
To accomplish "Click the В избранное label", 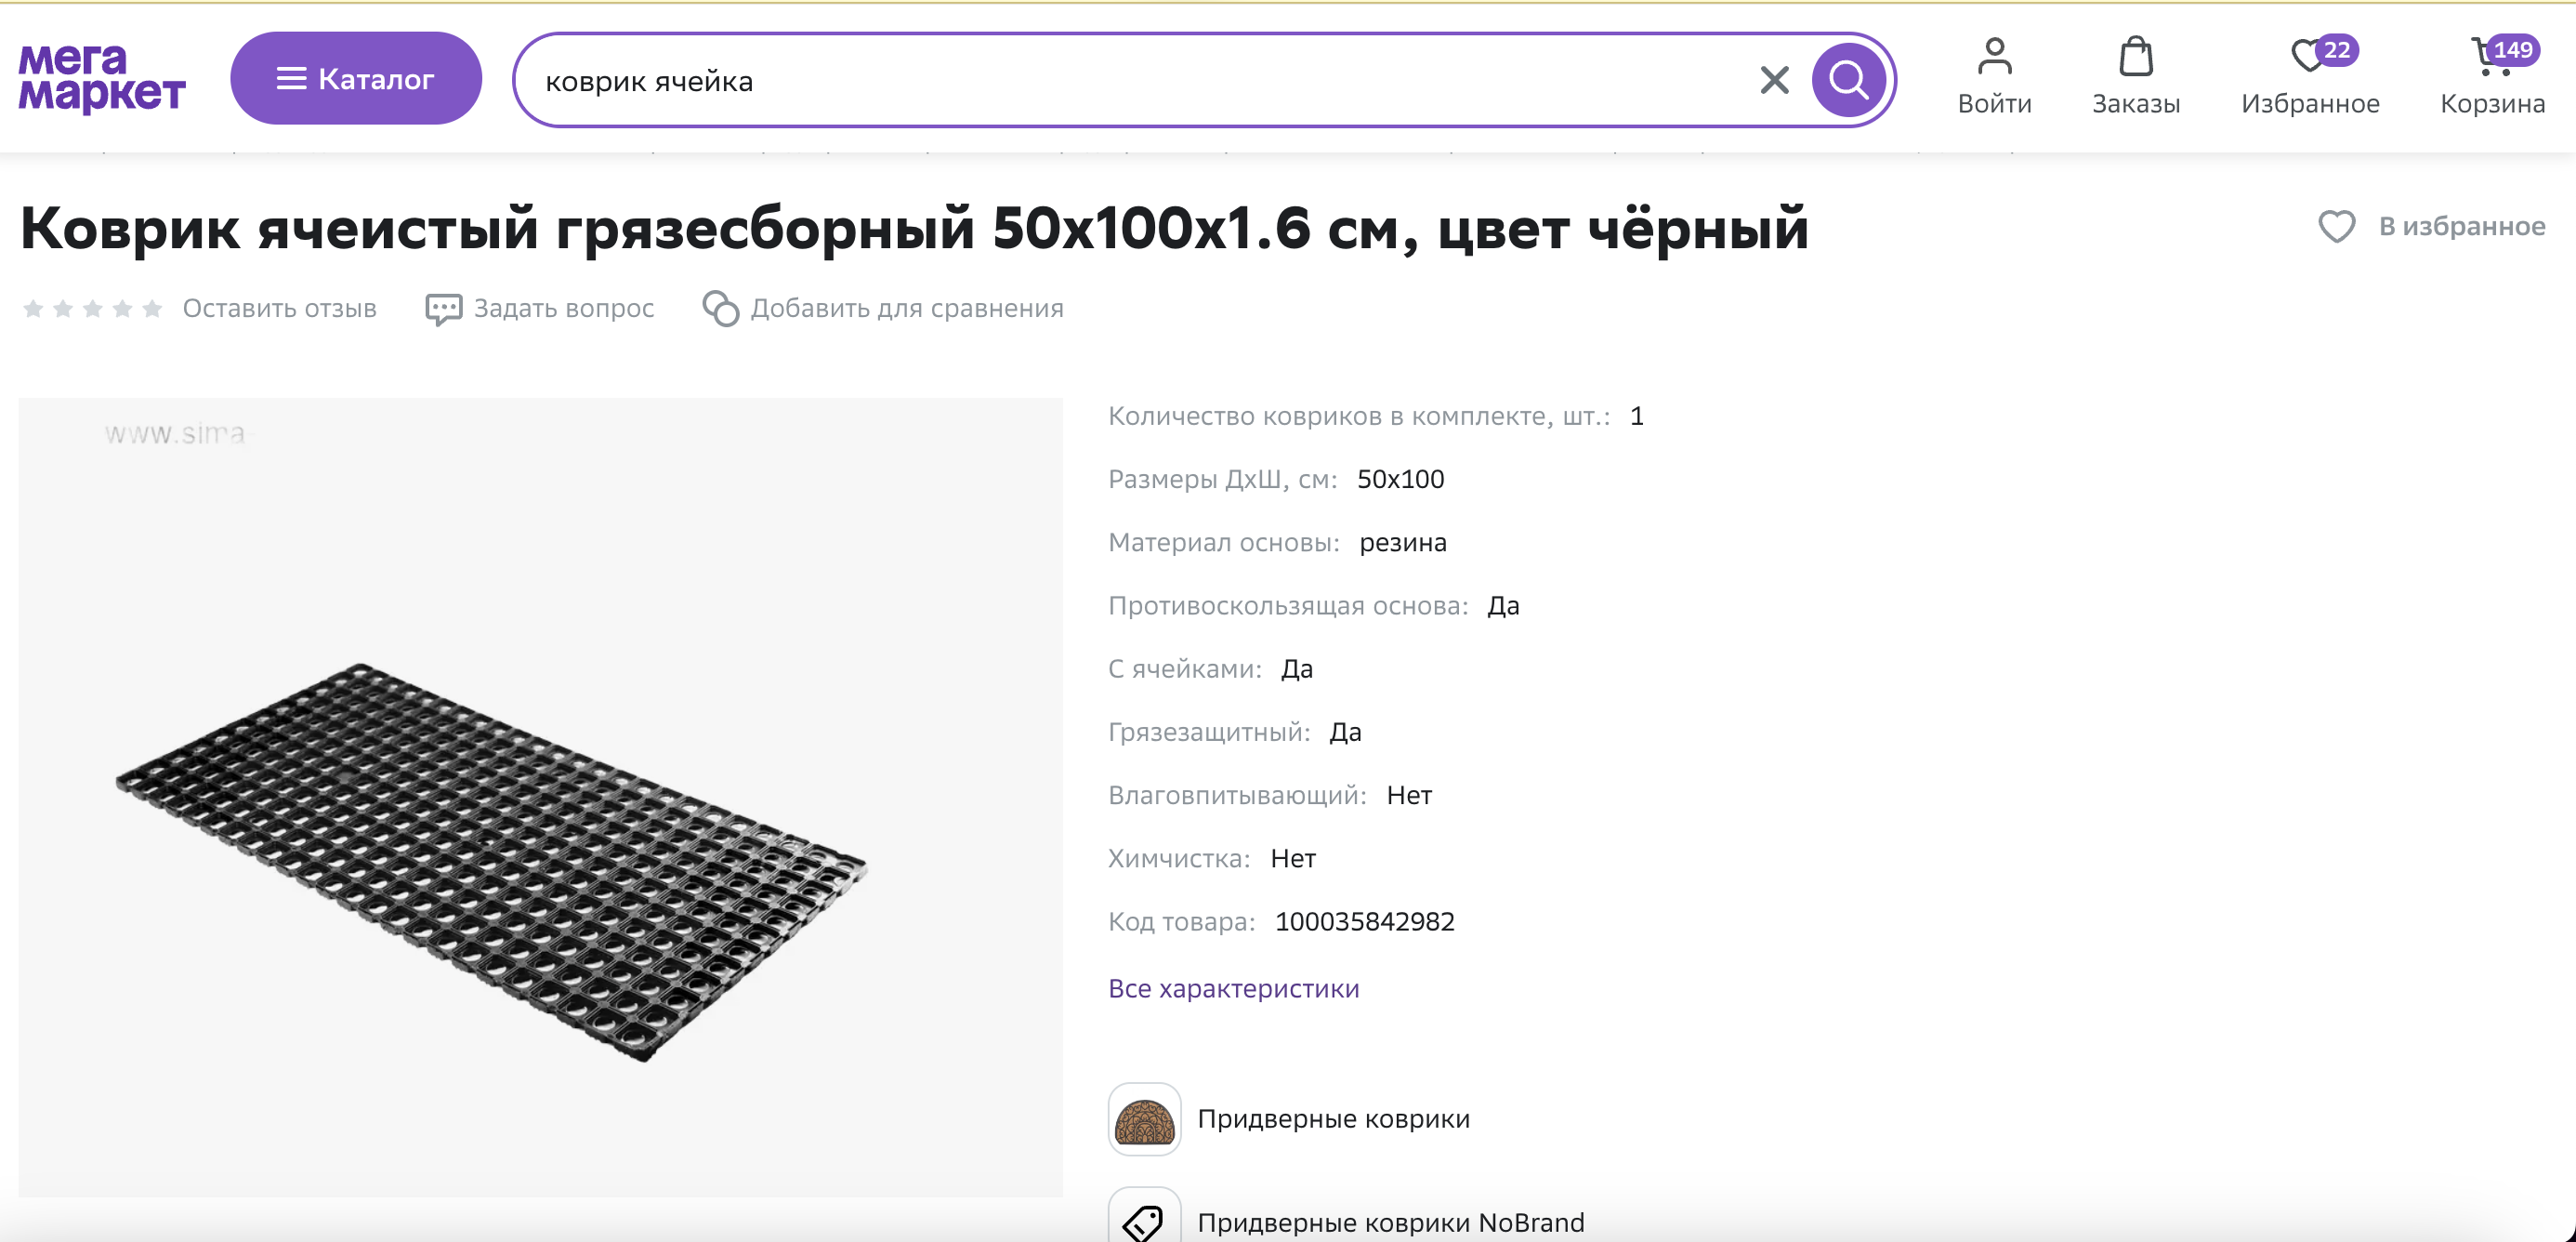I will [x=2462, y=227].
